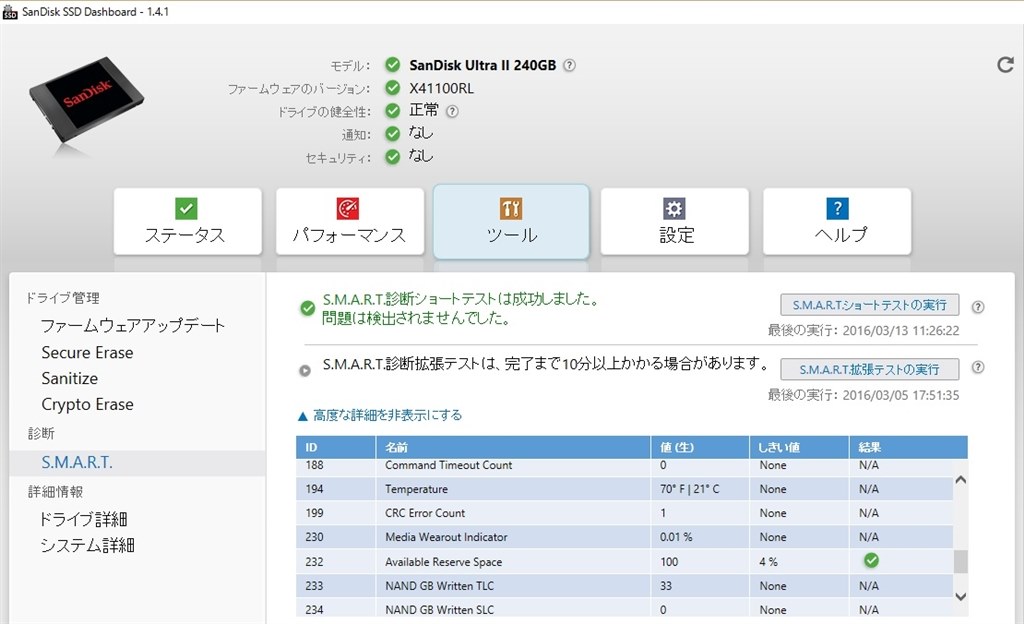Click the help icon next to model name

[x=569, y=65]
